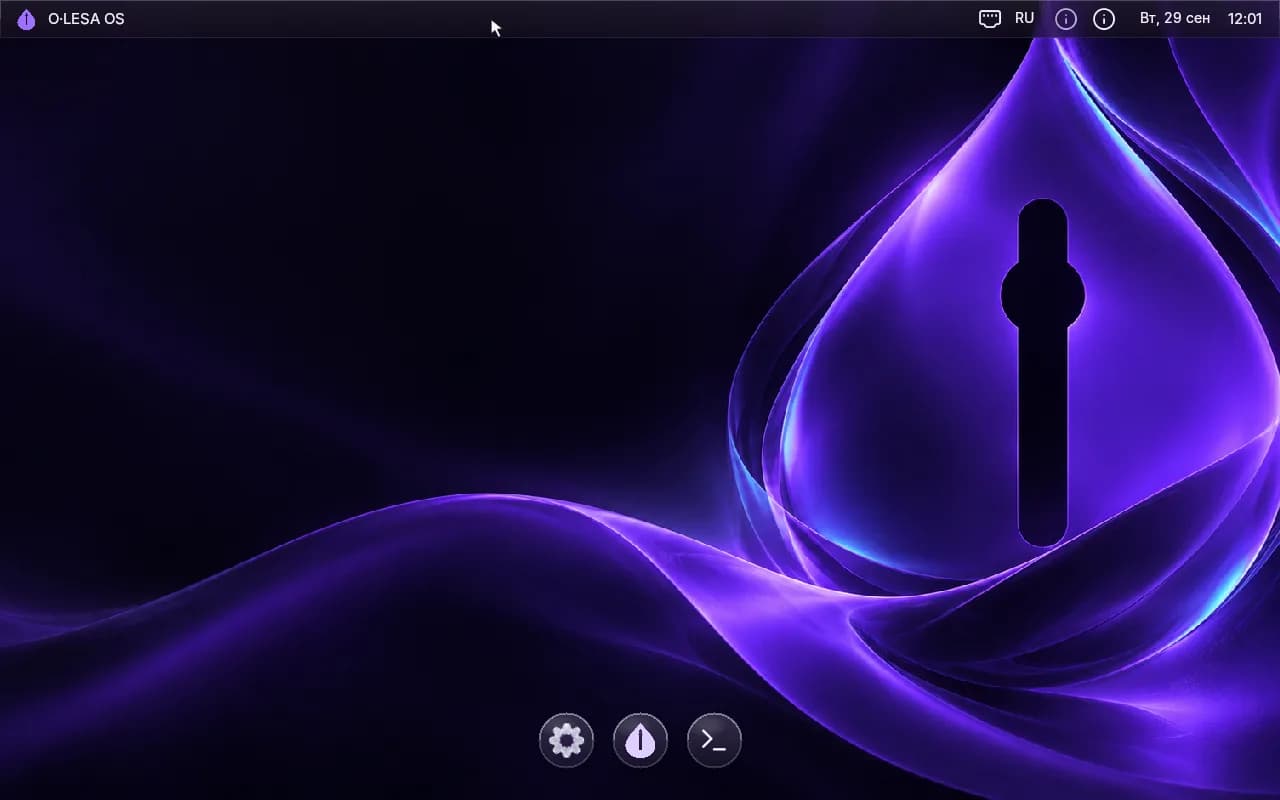Click the purple droplet logo in the top bar
Image resolution: width=1280 pixels, height=800 pixels.
[x=26, y=19]
